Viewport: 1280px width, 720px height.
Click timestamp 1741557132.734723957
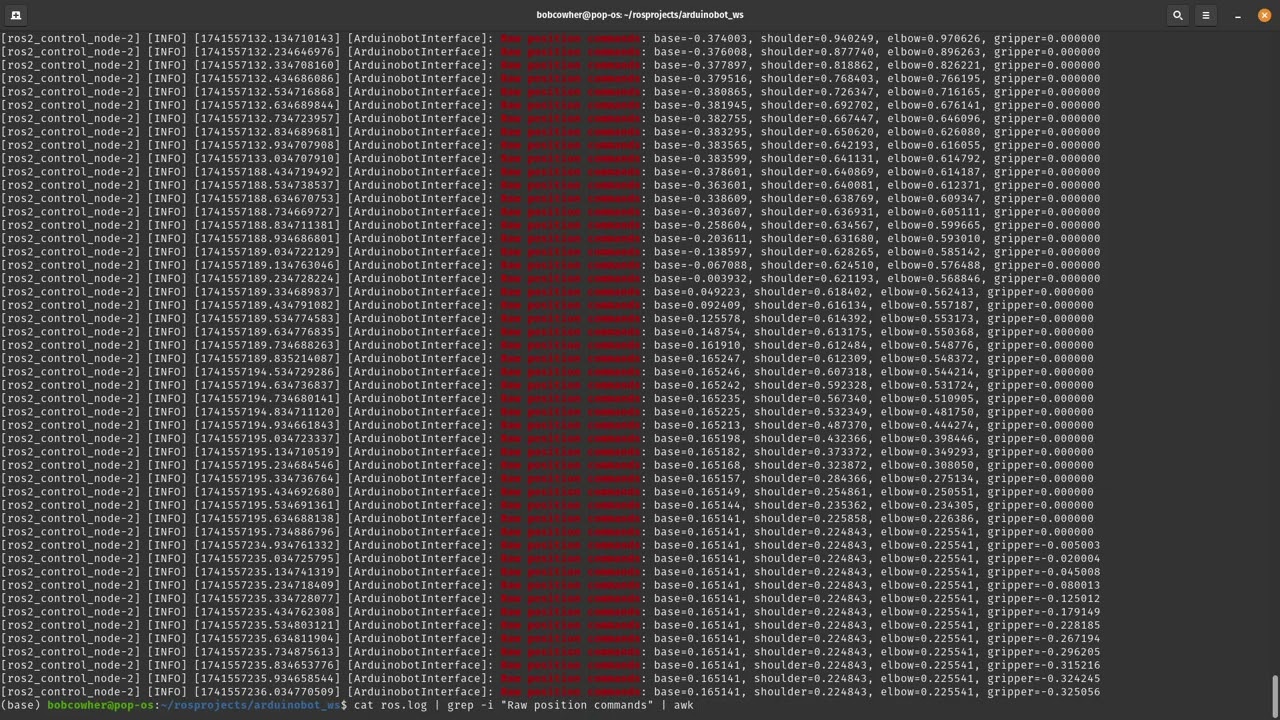point(267,118)
